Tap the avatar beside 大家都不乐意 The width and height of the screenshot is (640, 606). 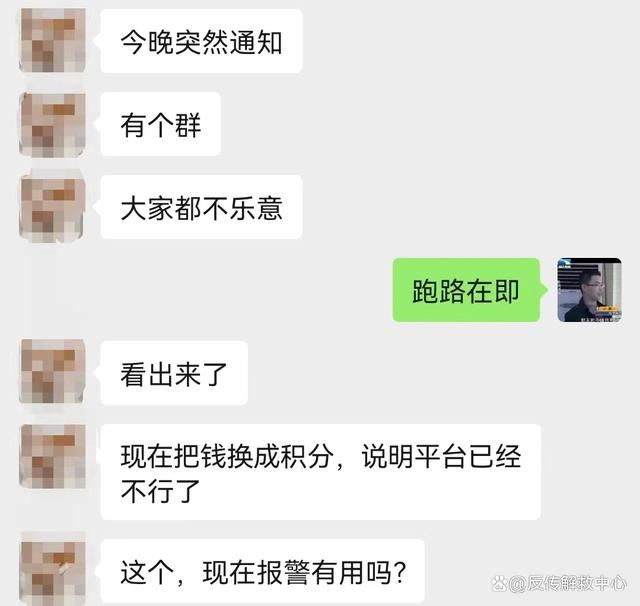pyautogui.click(x=53, y=207)
